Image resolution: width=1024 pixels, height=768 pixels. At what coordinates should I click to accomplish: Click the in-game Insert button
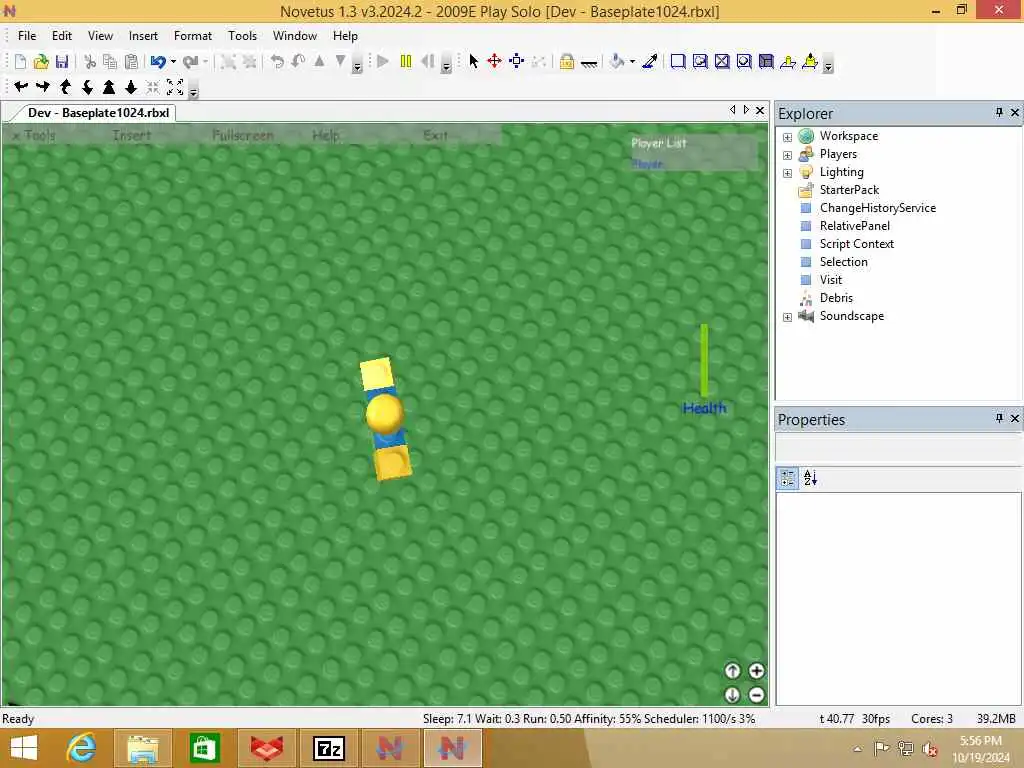131,135
